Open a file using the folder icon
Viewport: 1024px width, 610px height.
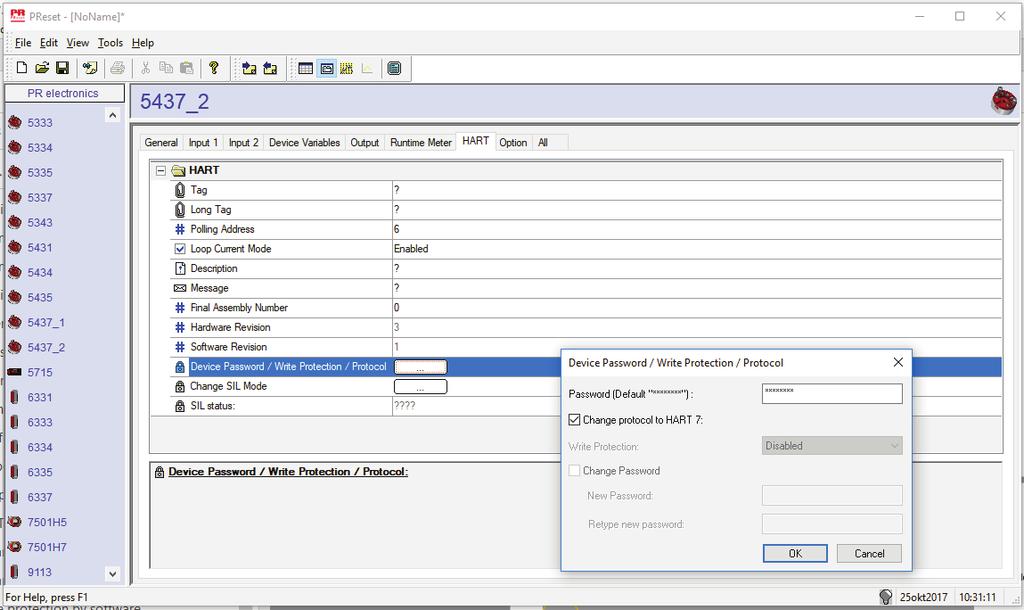pos(42,68)
